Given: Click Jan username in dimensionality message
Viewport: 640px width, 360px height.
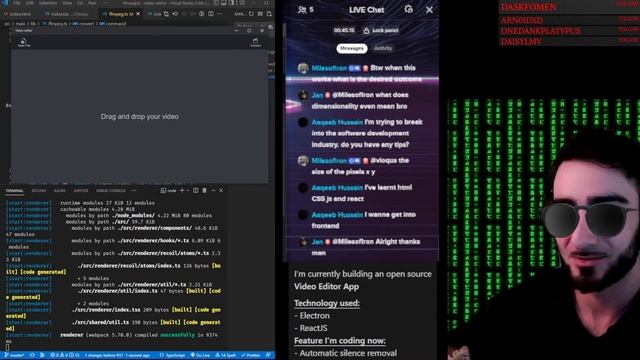Looking at the screenshot, I should click(317, 95).
